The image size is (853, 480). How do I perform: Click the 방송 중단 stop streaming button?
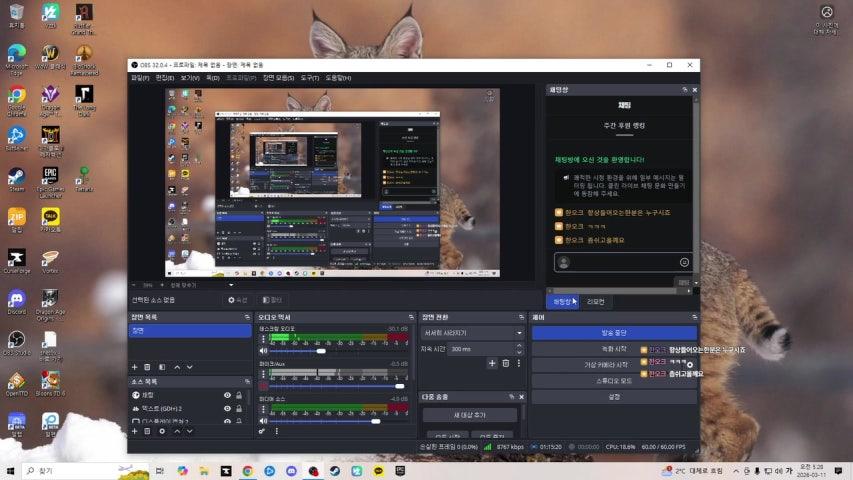pos(614,333)
